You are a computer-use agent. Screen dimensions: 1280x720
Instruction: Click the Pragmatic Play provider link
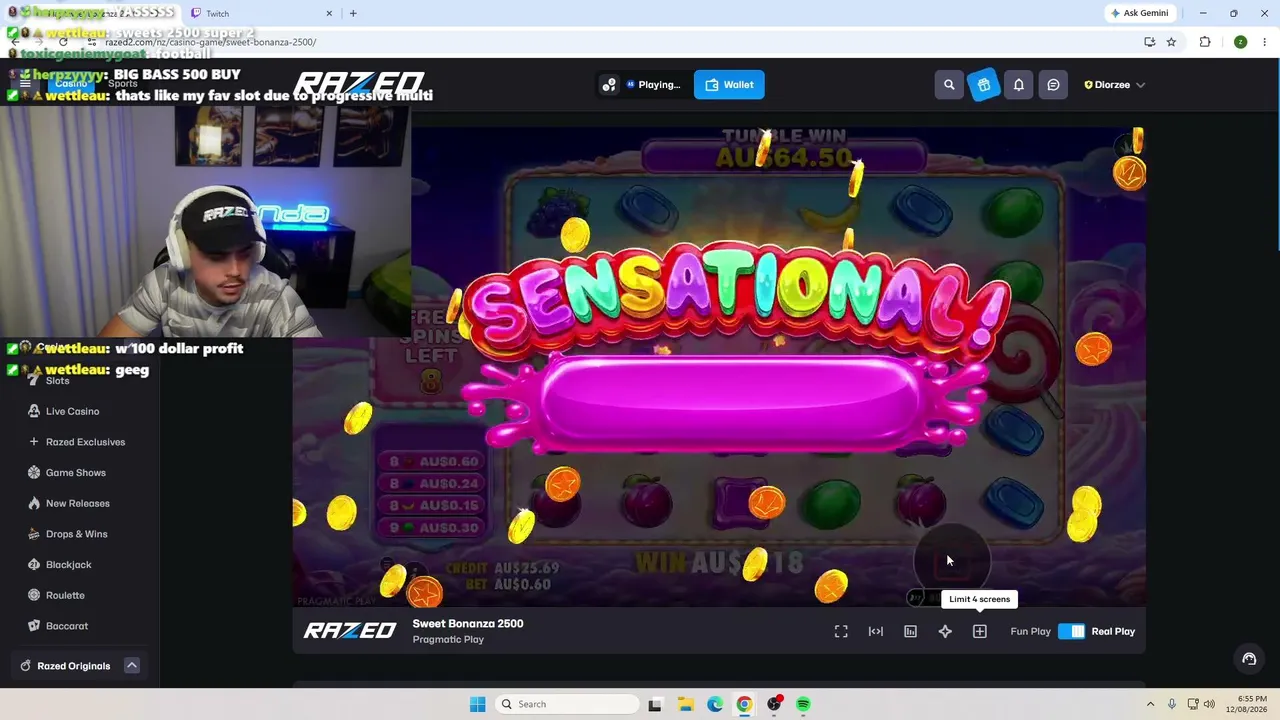click(x=448, y=640)
